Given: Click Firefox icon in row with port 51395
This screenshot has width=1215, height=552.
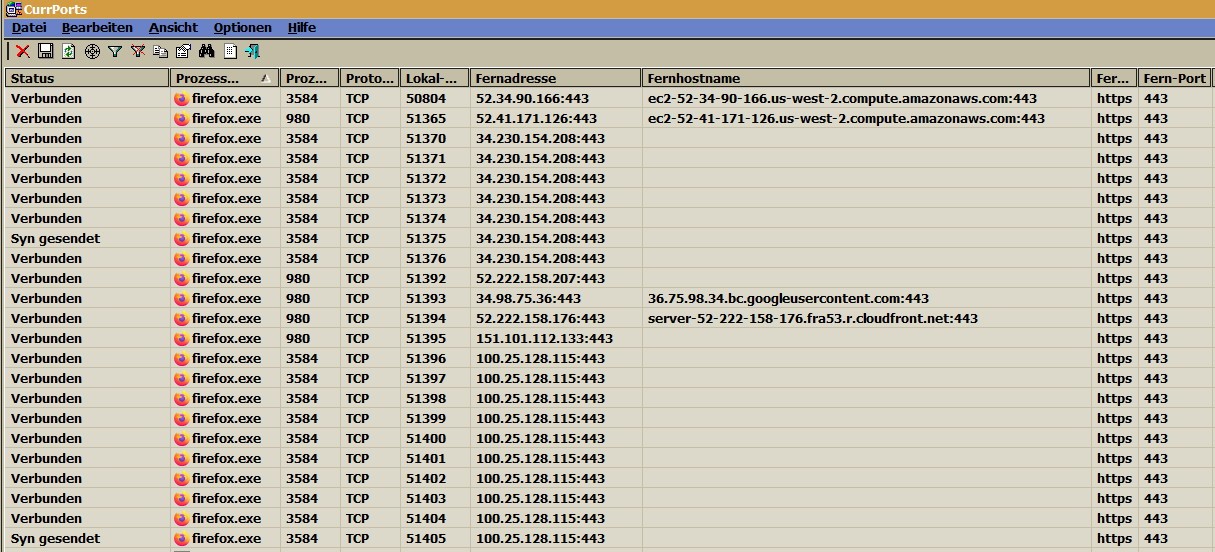Looking at the screenshot, I should tap(181, 338).
